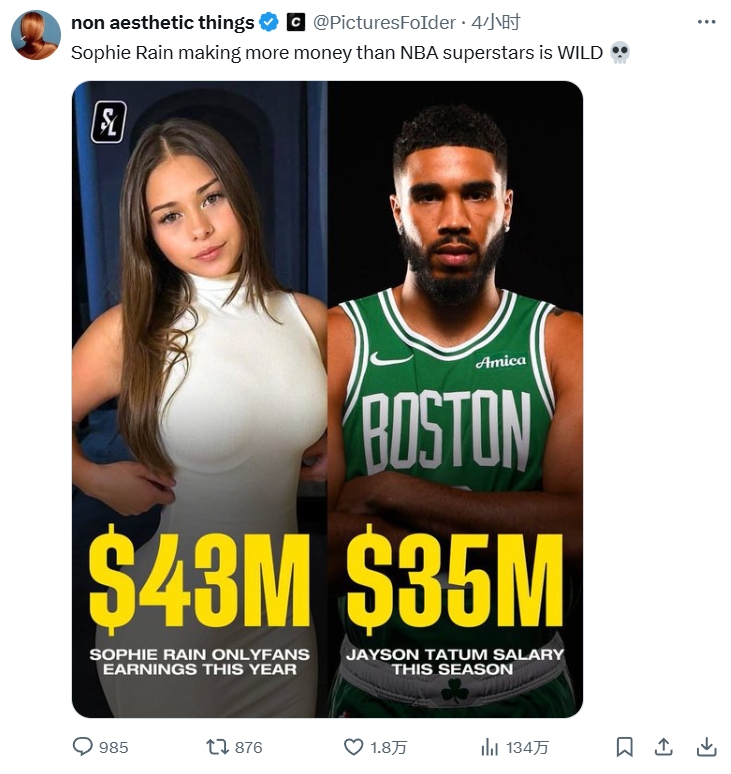Open the non aesthetic things profile avatar
The height and width of the screenshot is (774, 731).
point(36,36)
